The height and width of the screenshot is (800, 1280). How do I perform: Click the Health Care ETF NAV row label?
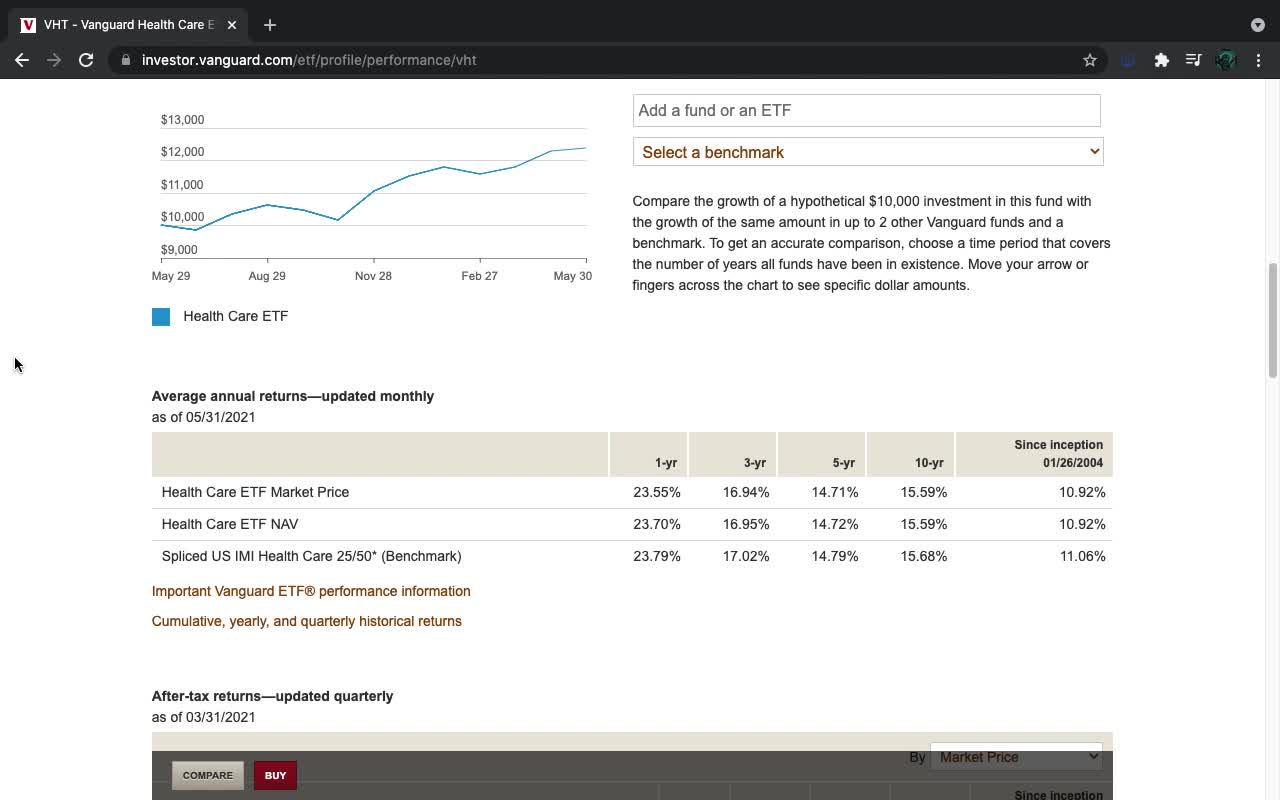[230, 524]
